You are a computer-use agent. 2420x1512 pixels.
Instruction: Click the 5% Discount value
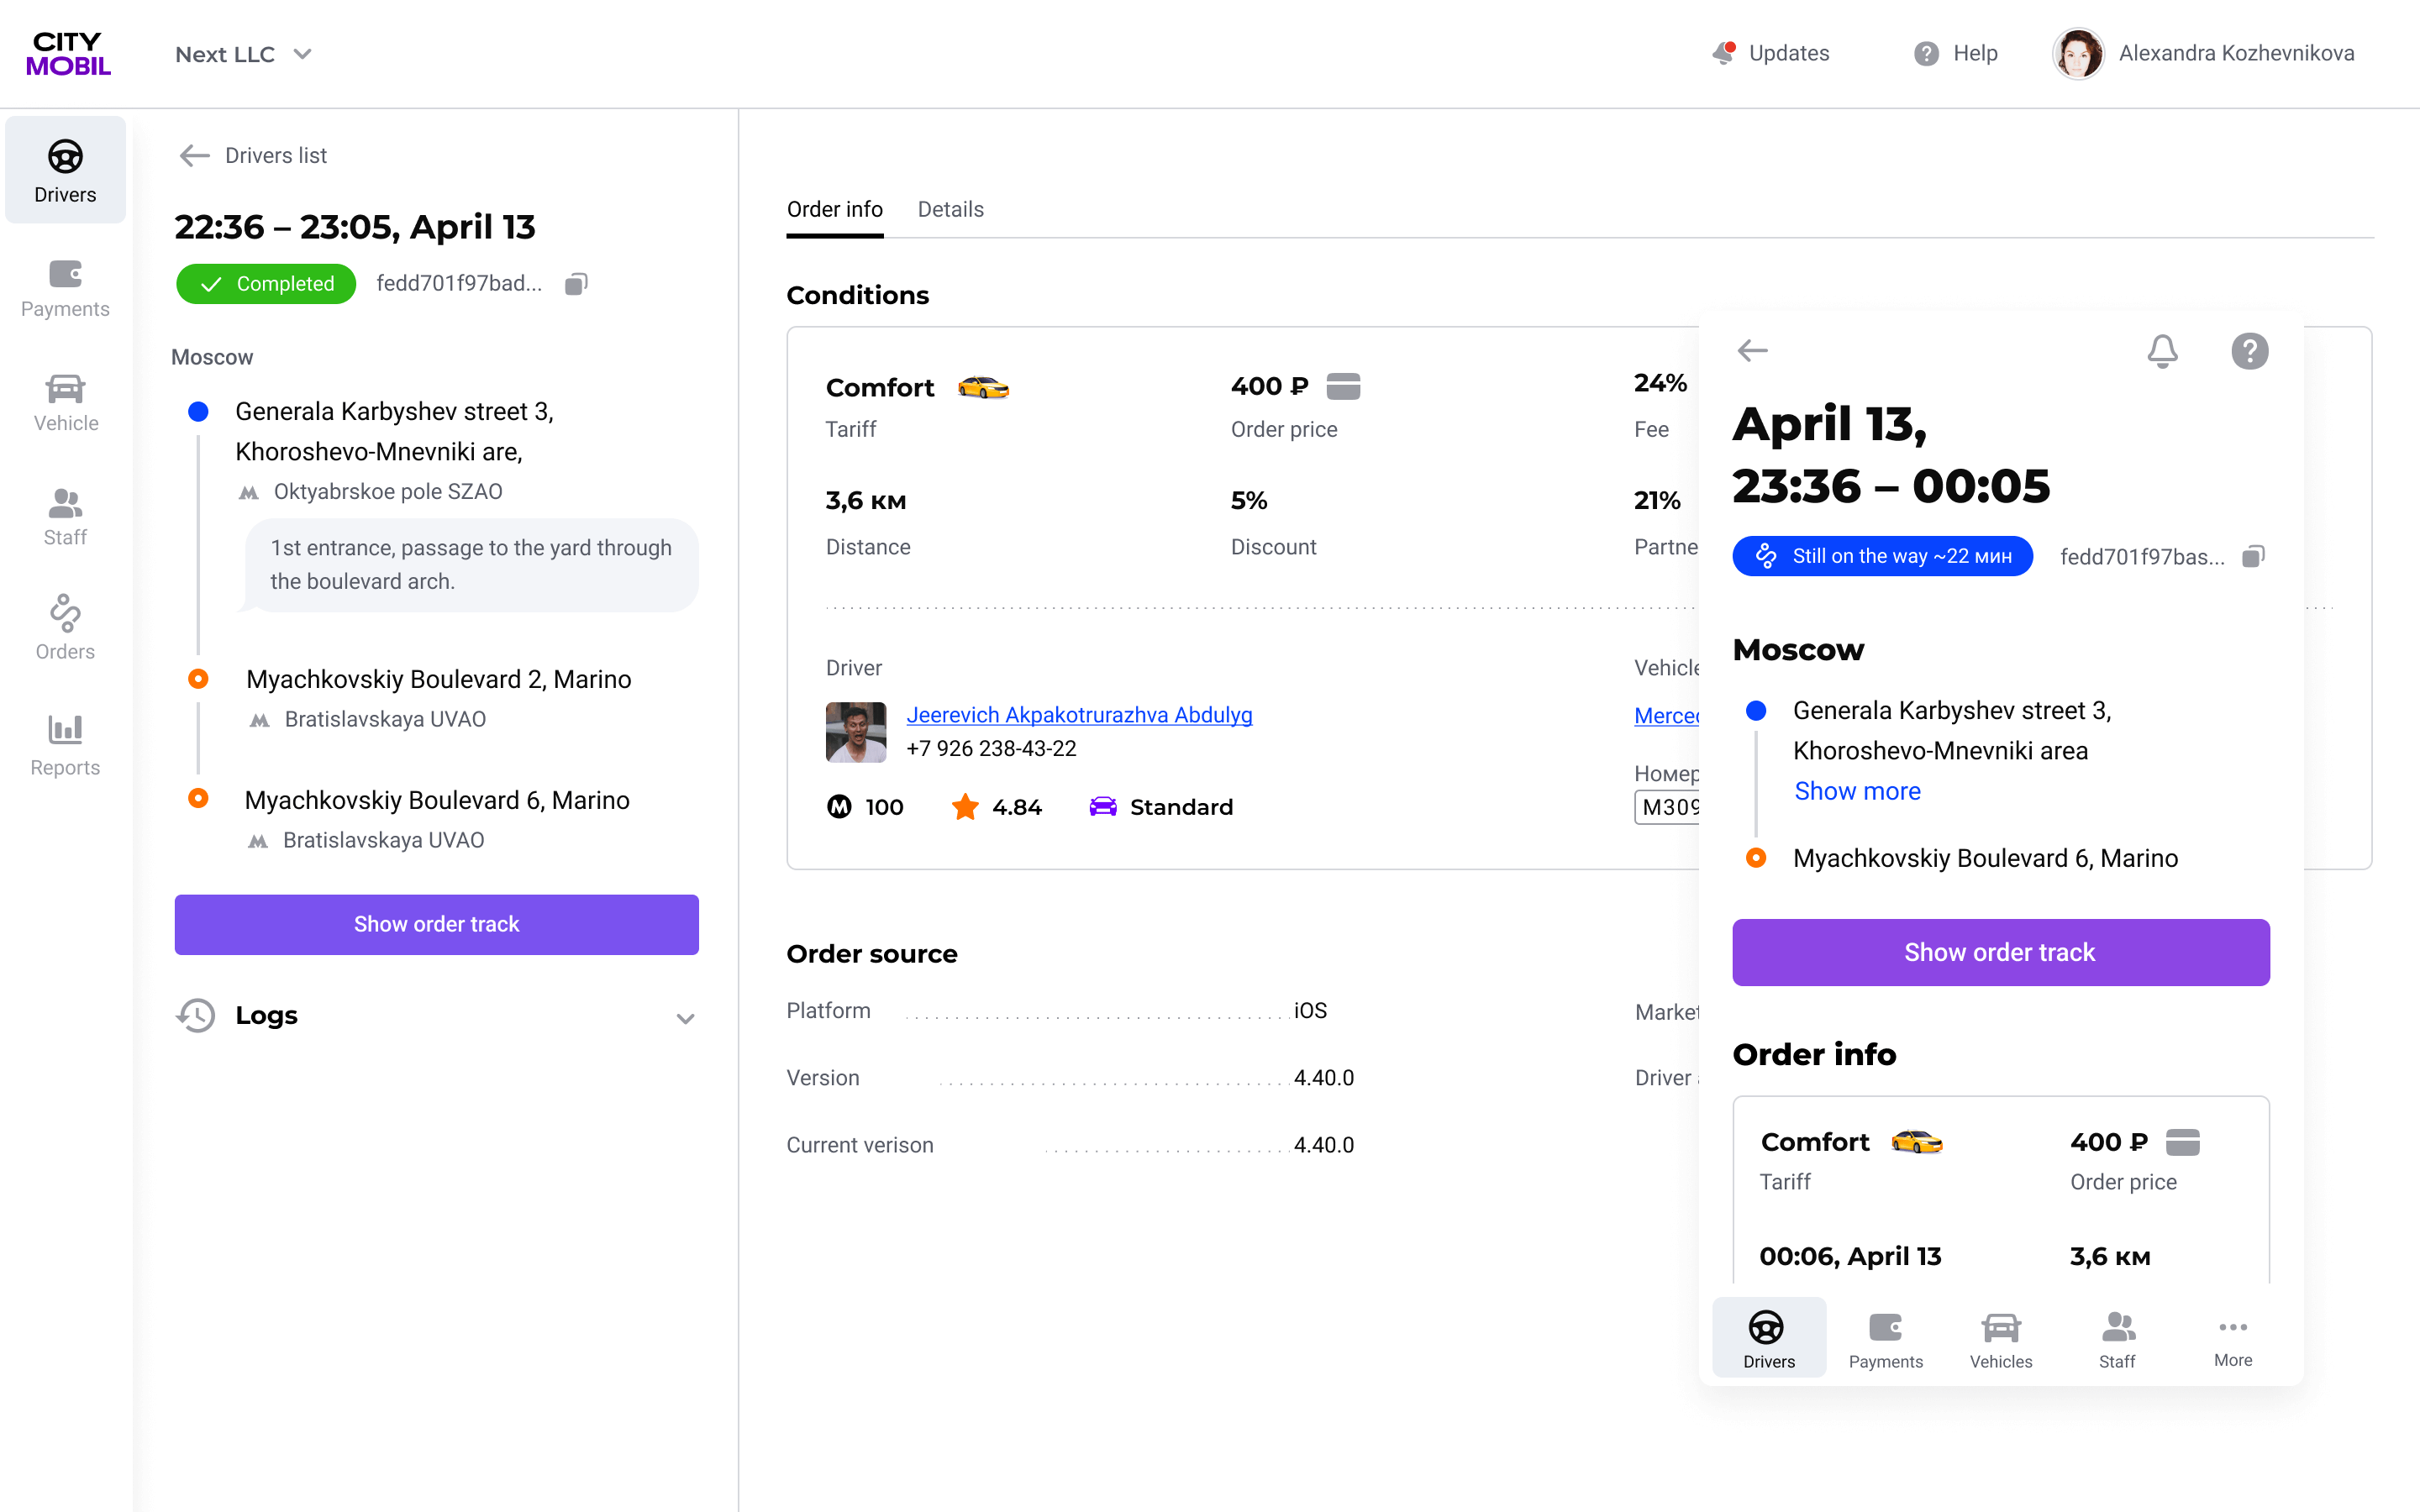coord(1249,501)
